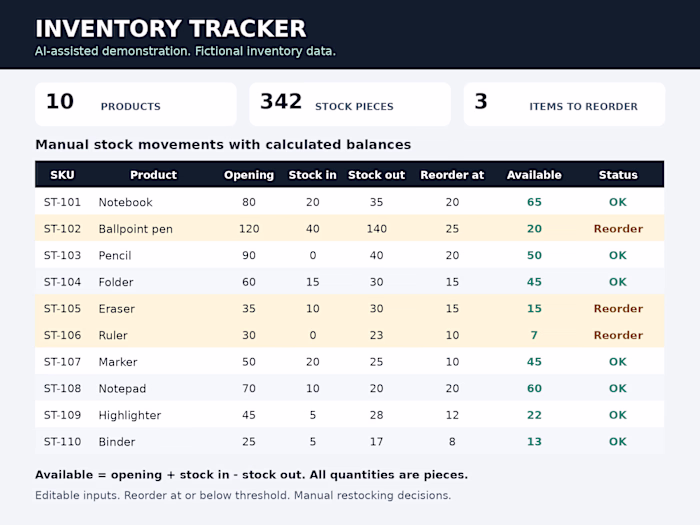The image size is (700, 525).
Task: Select SKU cell ST-109
Action: click(62, 415)
